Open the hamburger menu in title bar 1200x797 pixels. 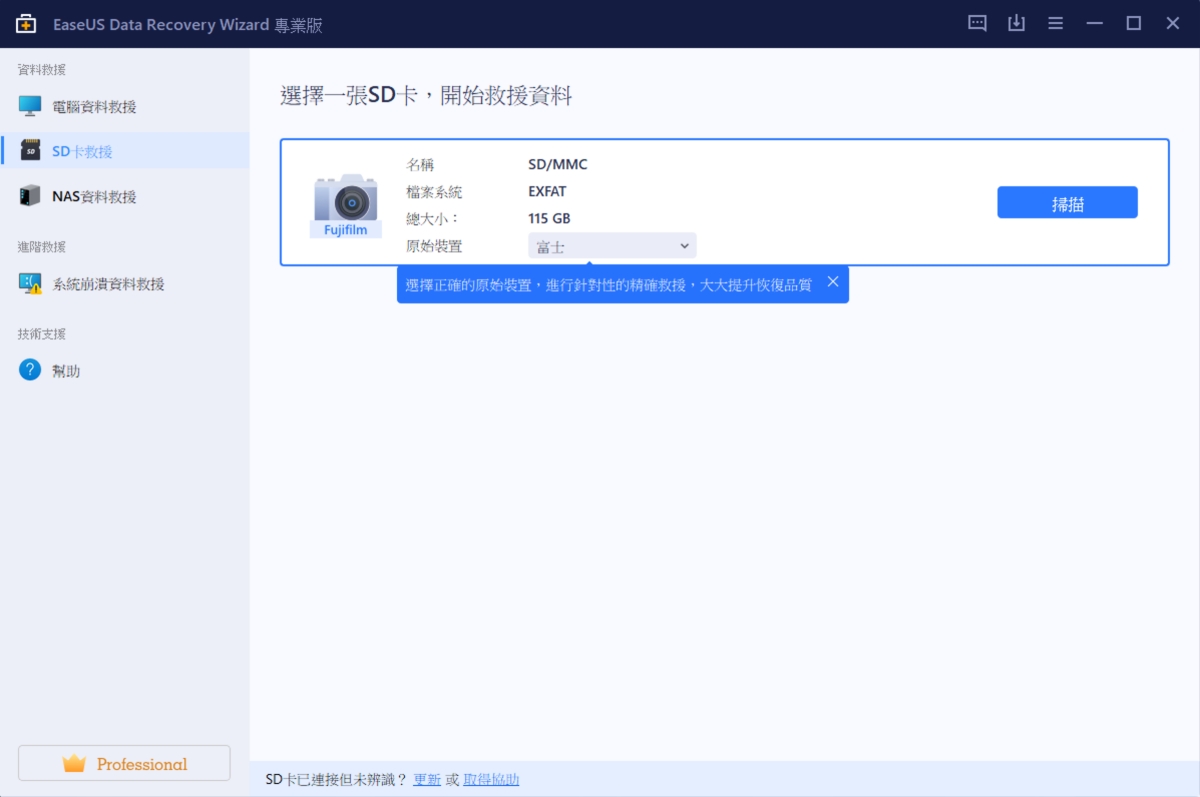[x=1055, y=23]
